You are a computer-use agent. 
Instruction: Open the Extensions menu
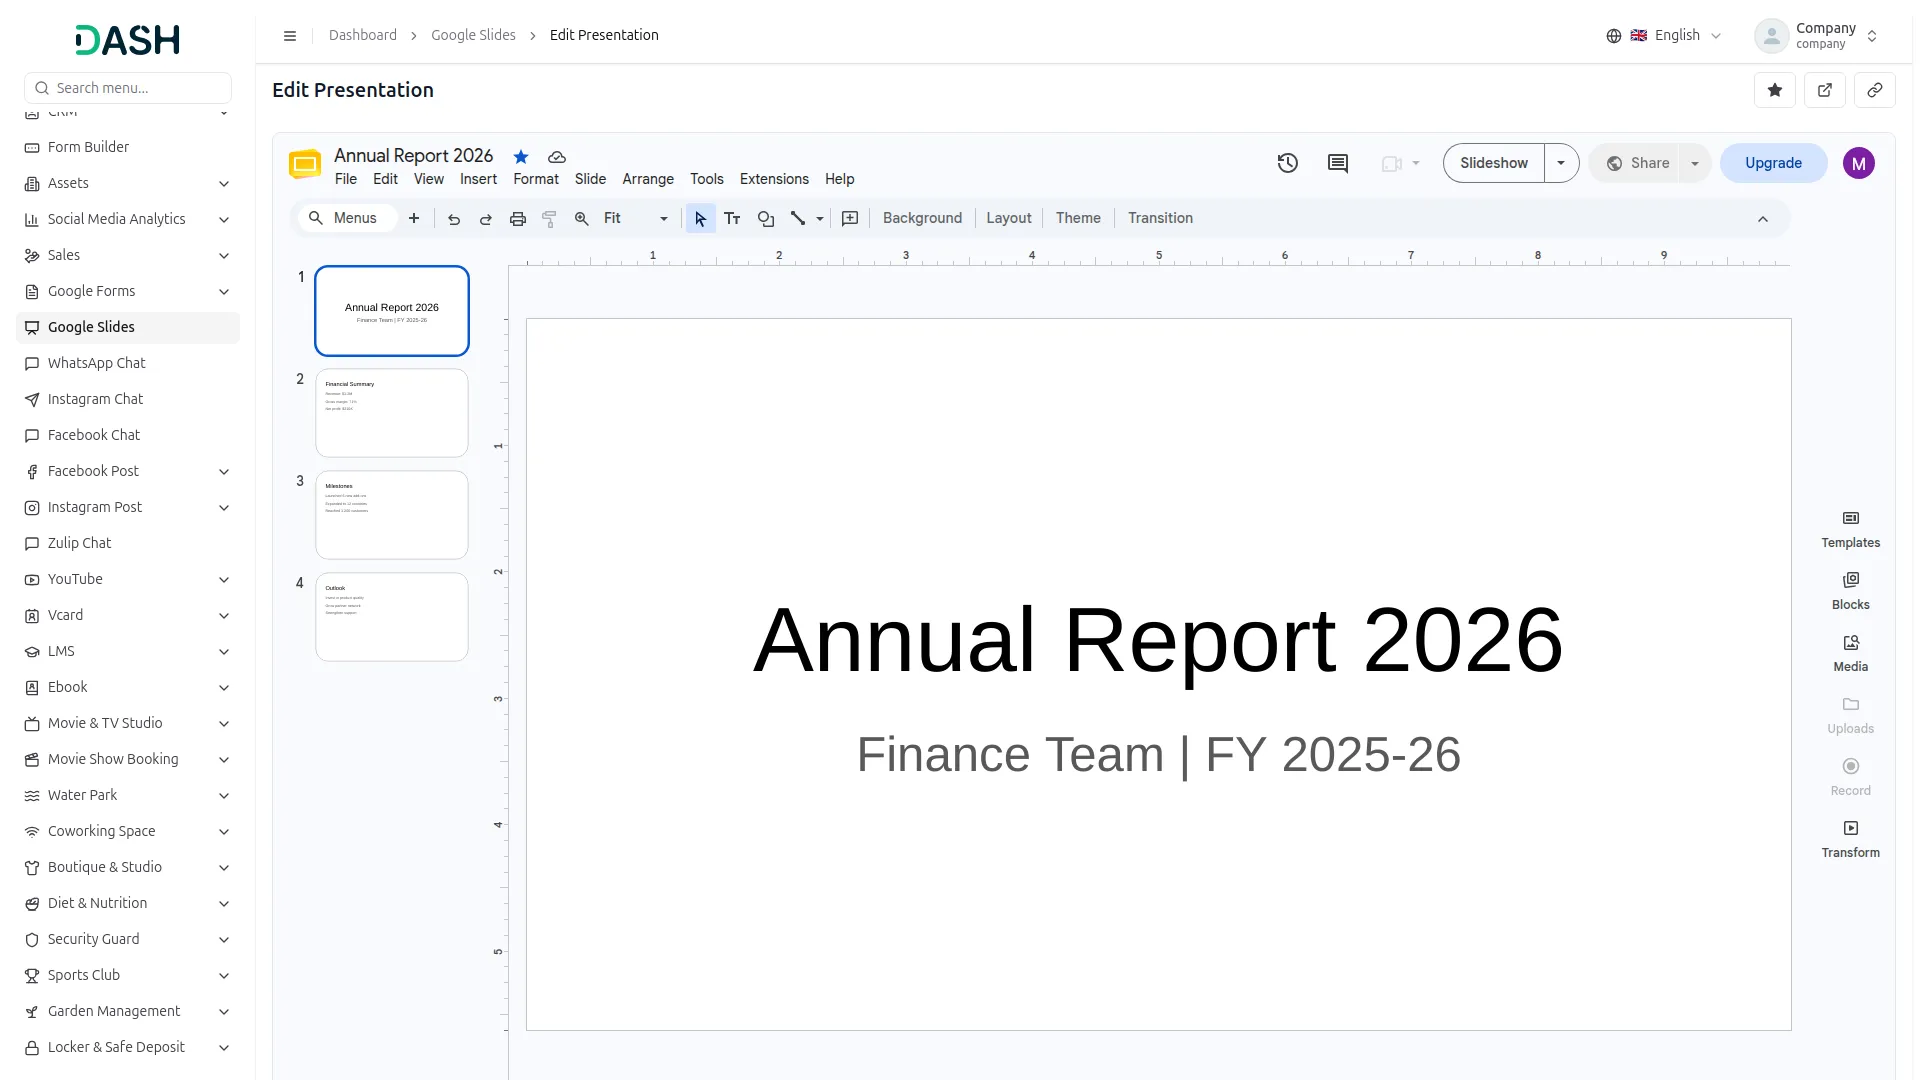[774, 179]
